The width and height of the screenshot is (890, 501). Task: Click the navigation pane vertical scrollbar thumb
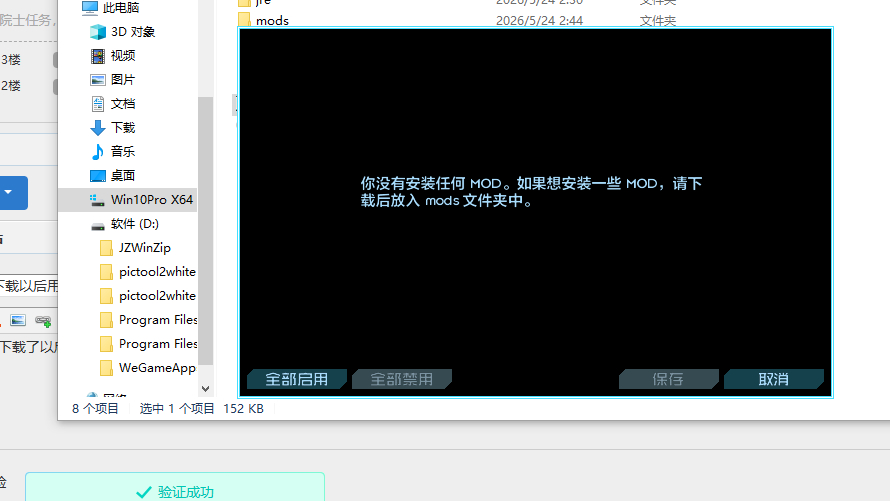205,230
